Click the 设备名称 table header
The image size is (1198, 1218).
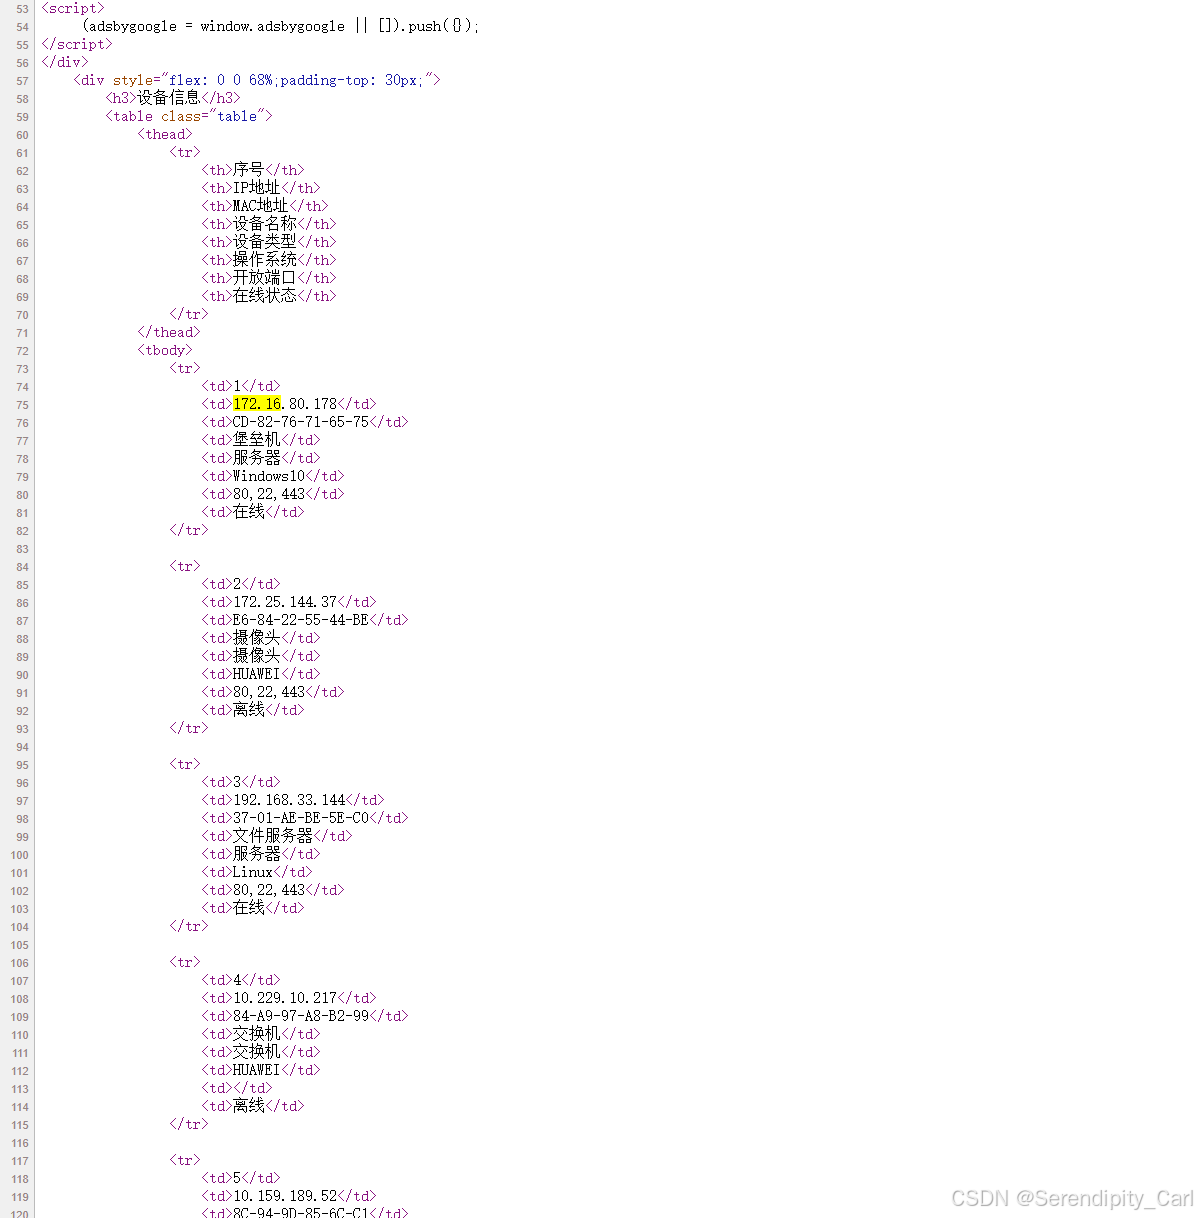click(x=265, y=224)
